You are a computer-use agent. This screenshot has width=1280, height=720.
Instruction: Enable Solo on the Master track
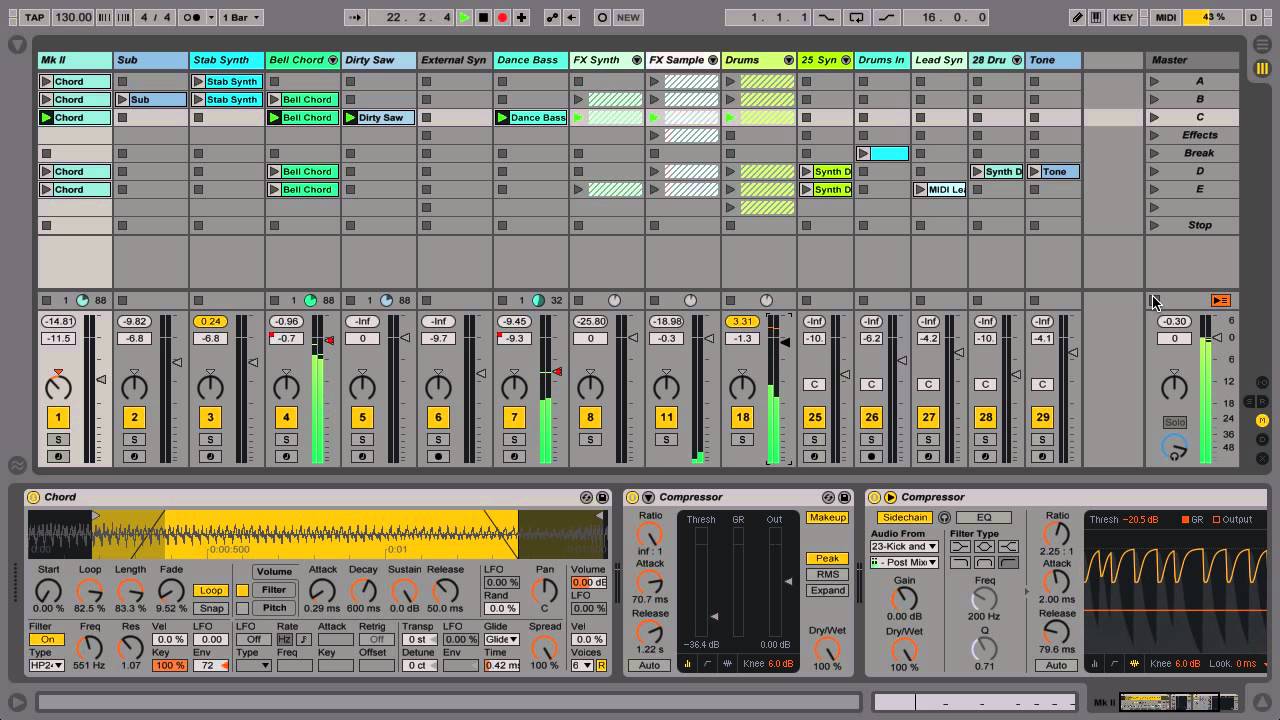click(x=1174, y=422)
